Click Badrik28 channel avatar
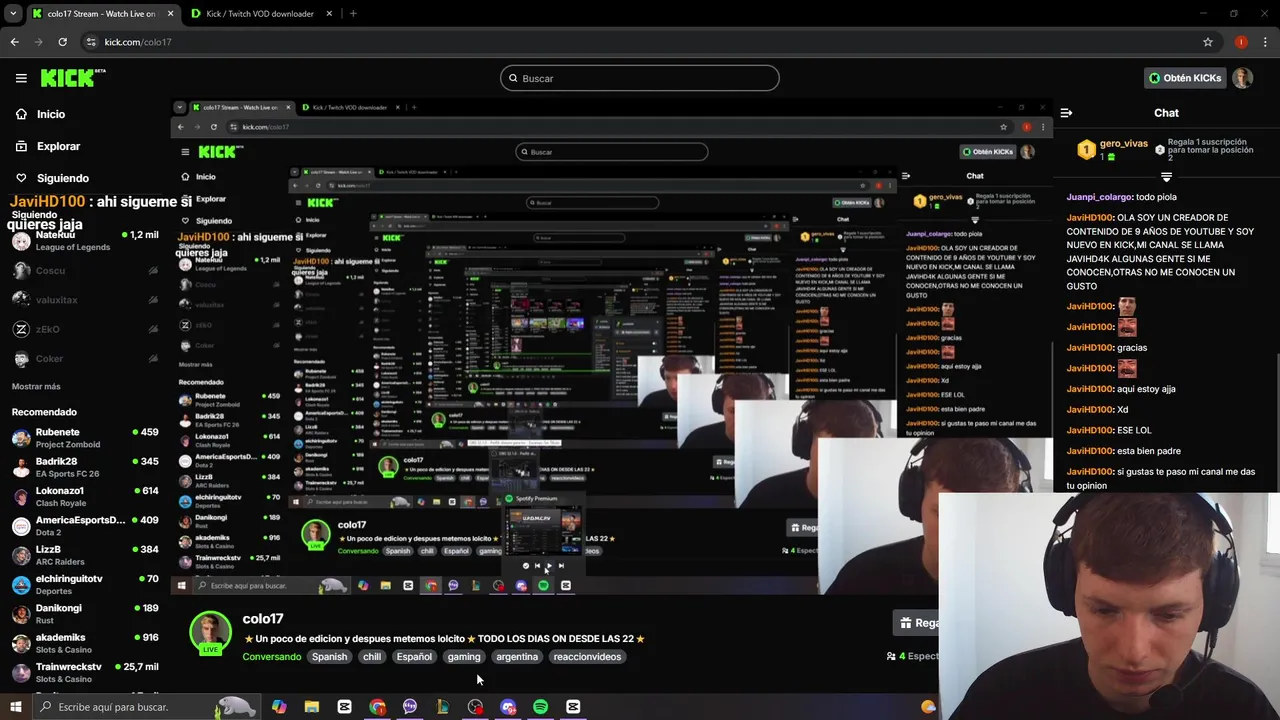This screenshot has height=720, width=1280. point(21,467)
